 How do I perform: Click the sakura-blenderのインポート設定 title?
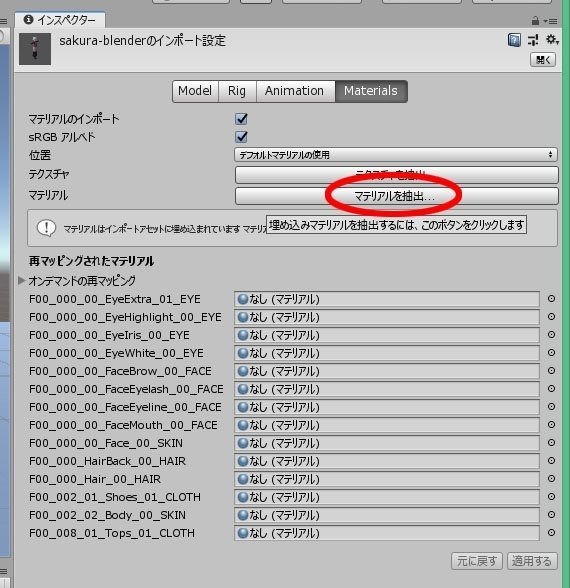pyautogui.click(x=142, y=40)
